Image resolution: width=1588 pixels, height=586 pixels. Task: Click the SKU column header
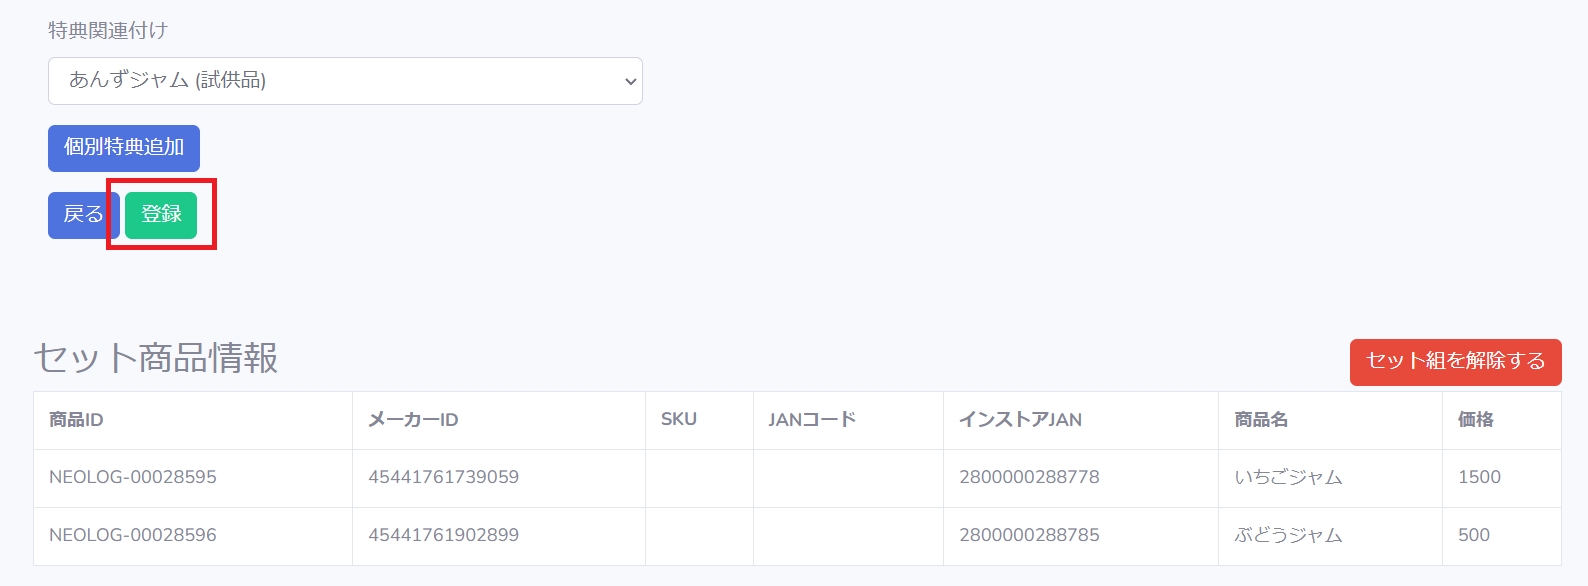click(x=679, y=420)
